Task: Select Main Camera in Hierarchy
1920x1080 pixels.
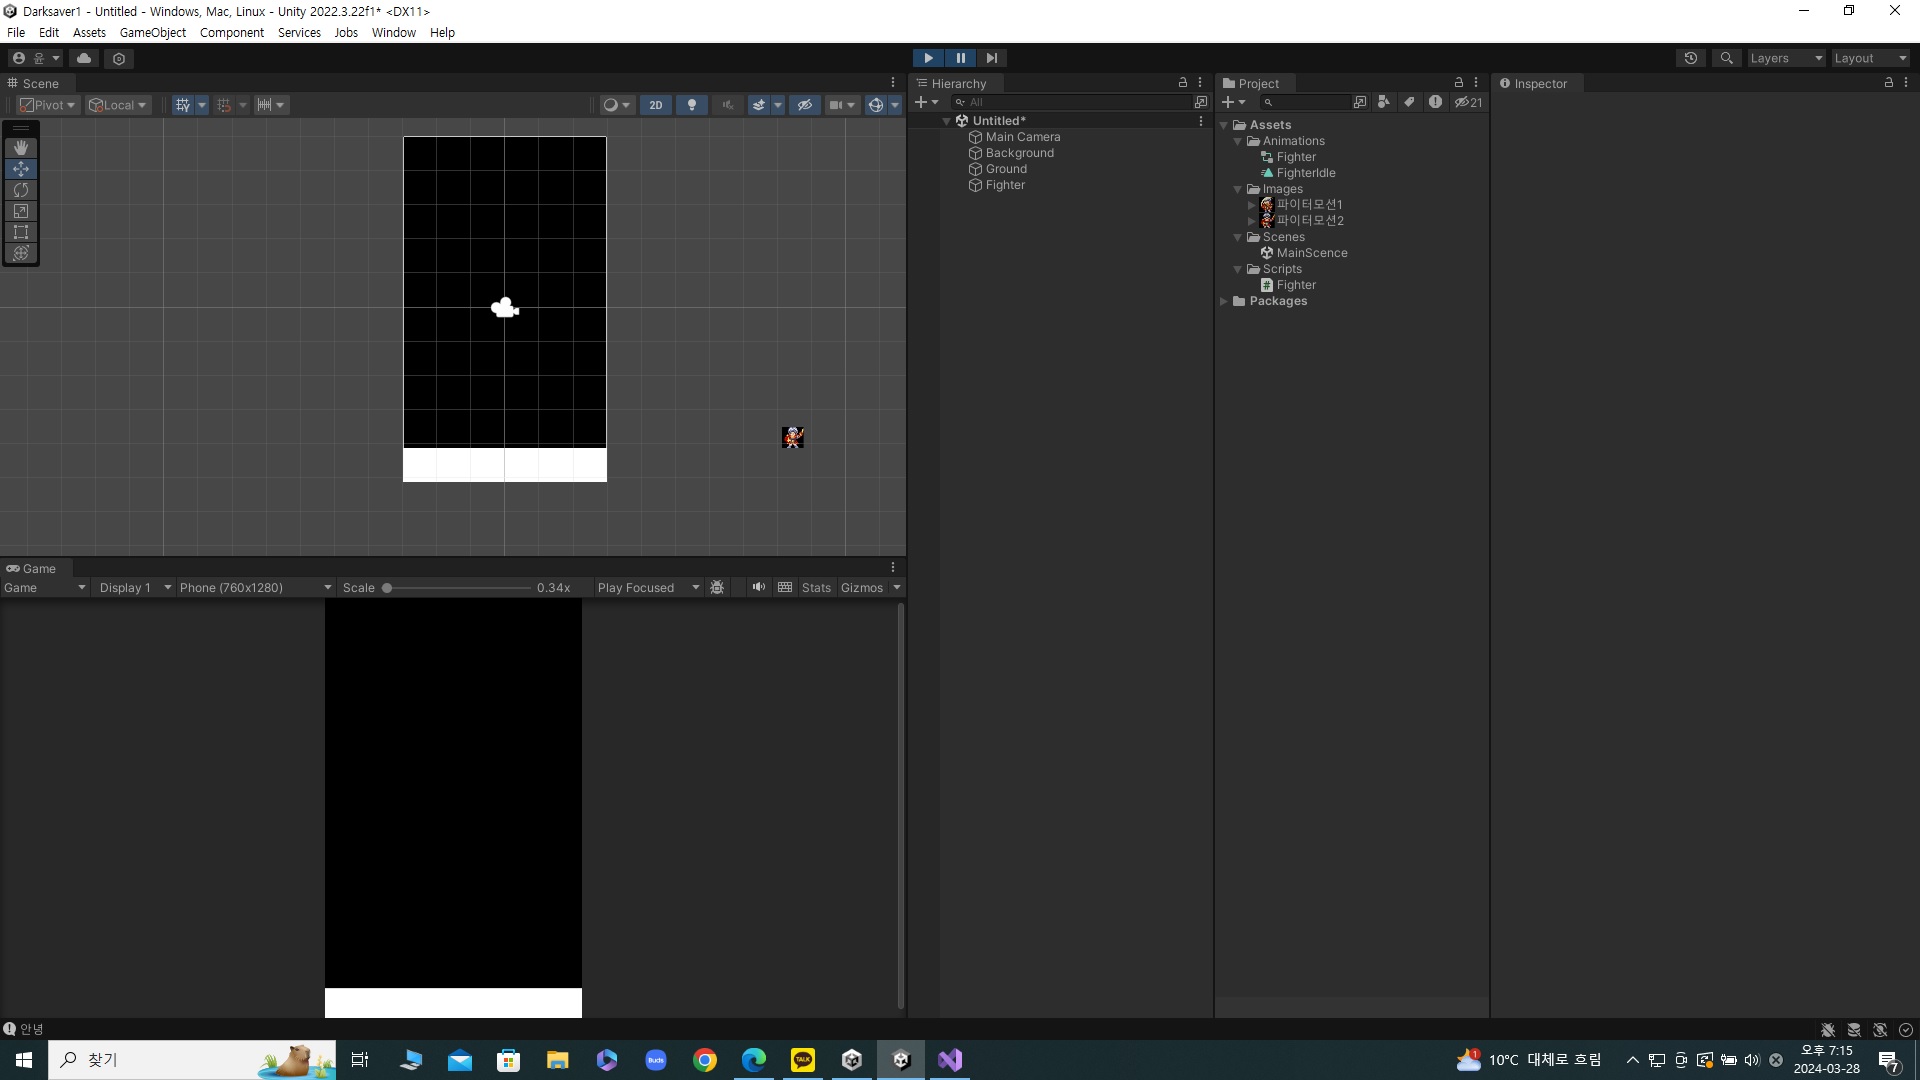Action: (1023, 137)
